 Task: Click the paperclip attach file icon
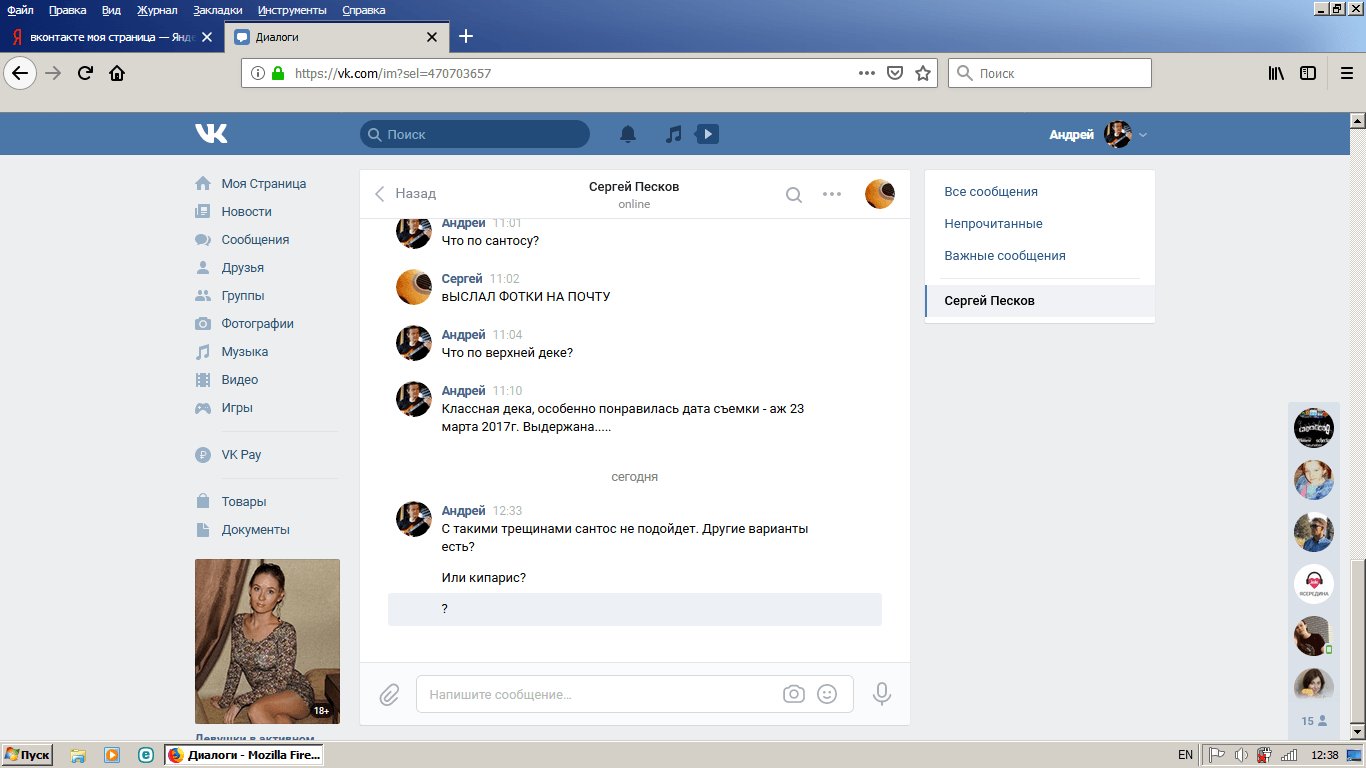tap(389, 694)
